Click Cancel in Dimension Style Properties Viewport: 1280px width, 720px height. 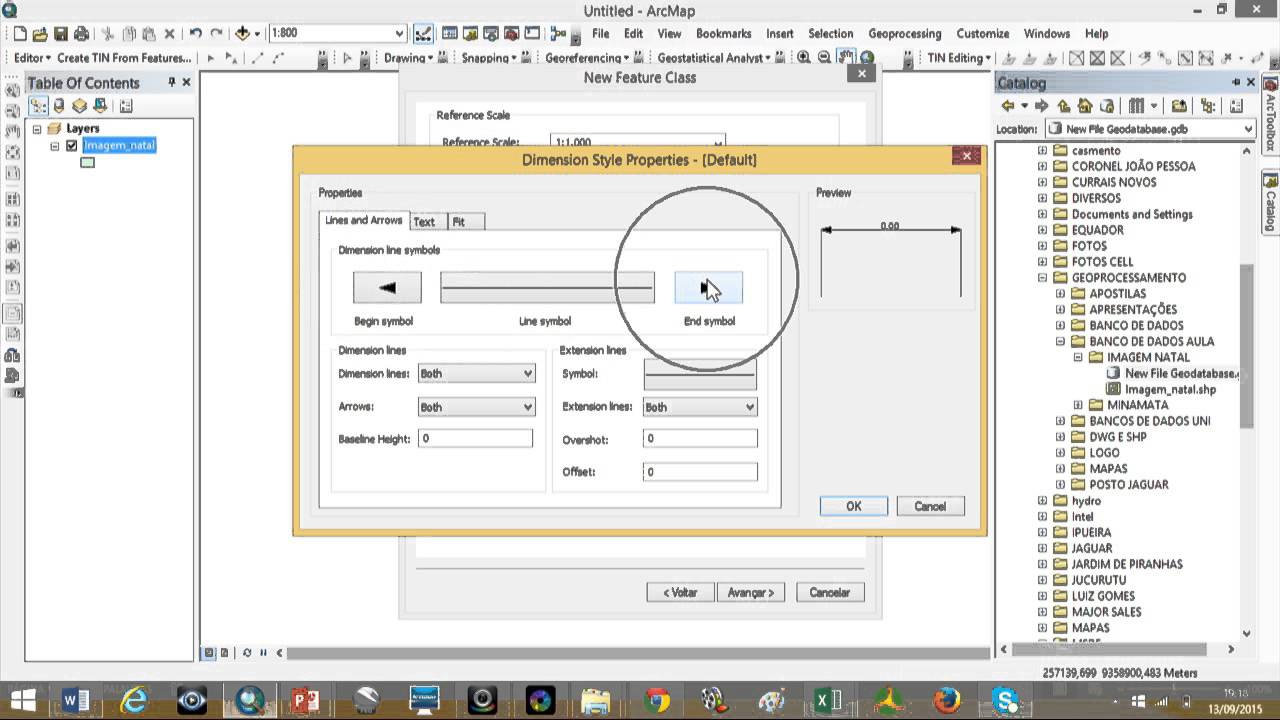[930, 506]
